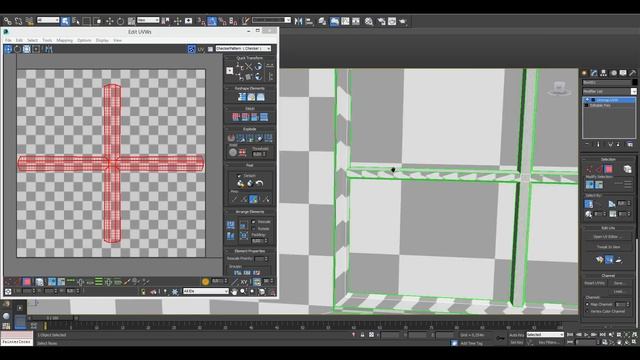Select the Freeform mode tool in Edit UVWs
This screenshot has height=360, width=640.
pos(36,49)
